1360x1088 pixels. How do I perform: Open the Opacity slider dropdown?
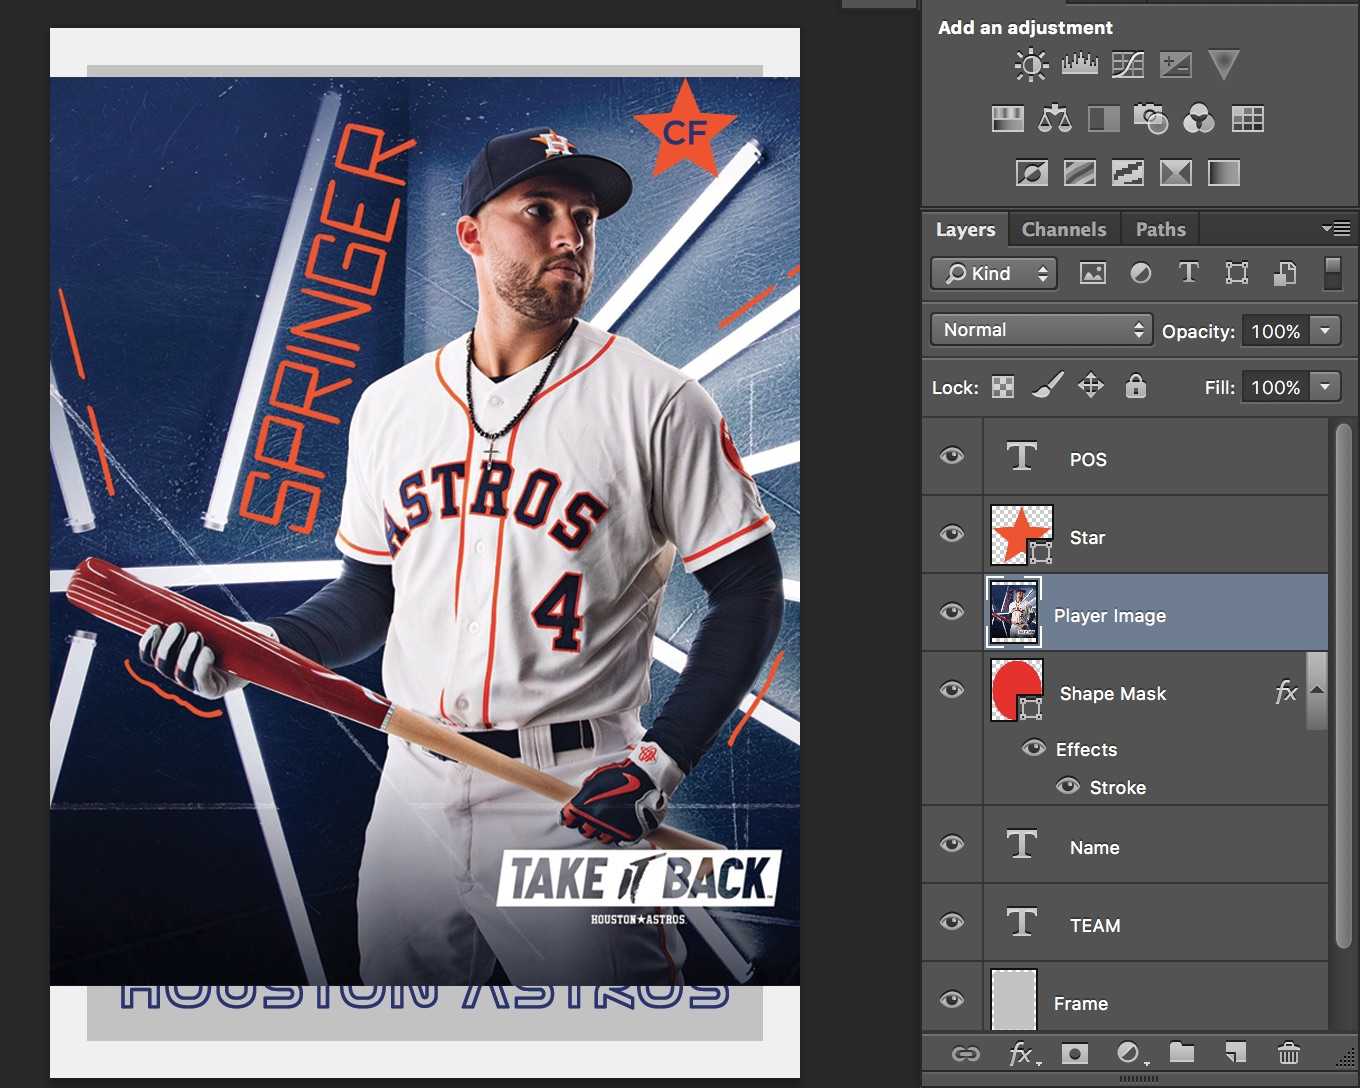[1325, 330]
